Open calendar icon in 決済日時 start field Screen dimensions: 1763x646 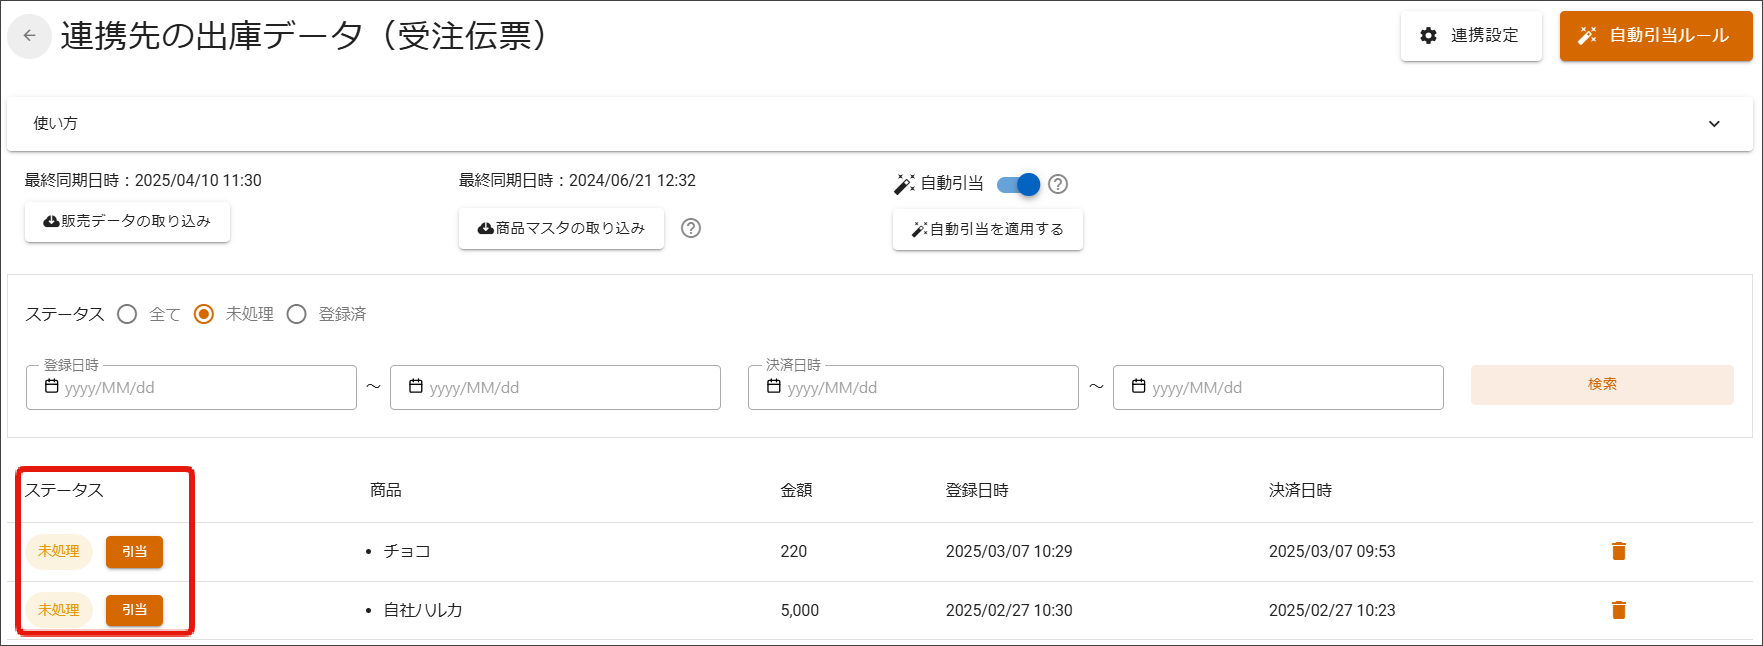click(774, 387)
